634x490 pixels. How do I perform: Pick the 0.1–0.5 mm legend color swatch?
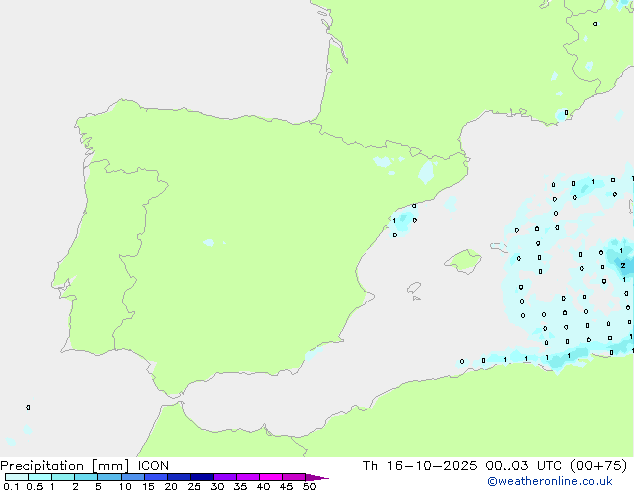[x=17, y=477]
